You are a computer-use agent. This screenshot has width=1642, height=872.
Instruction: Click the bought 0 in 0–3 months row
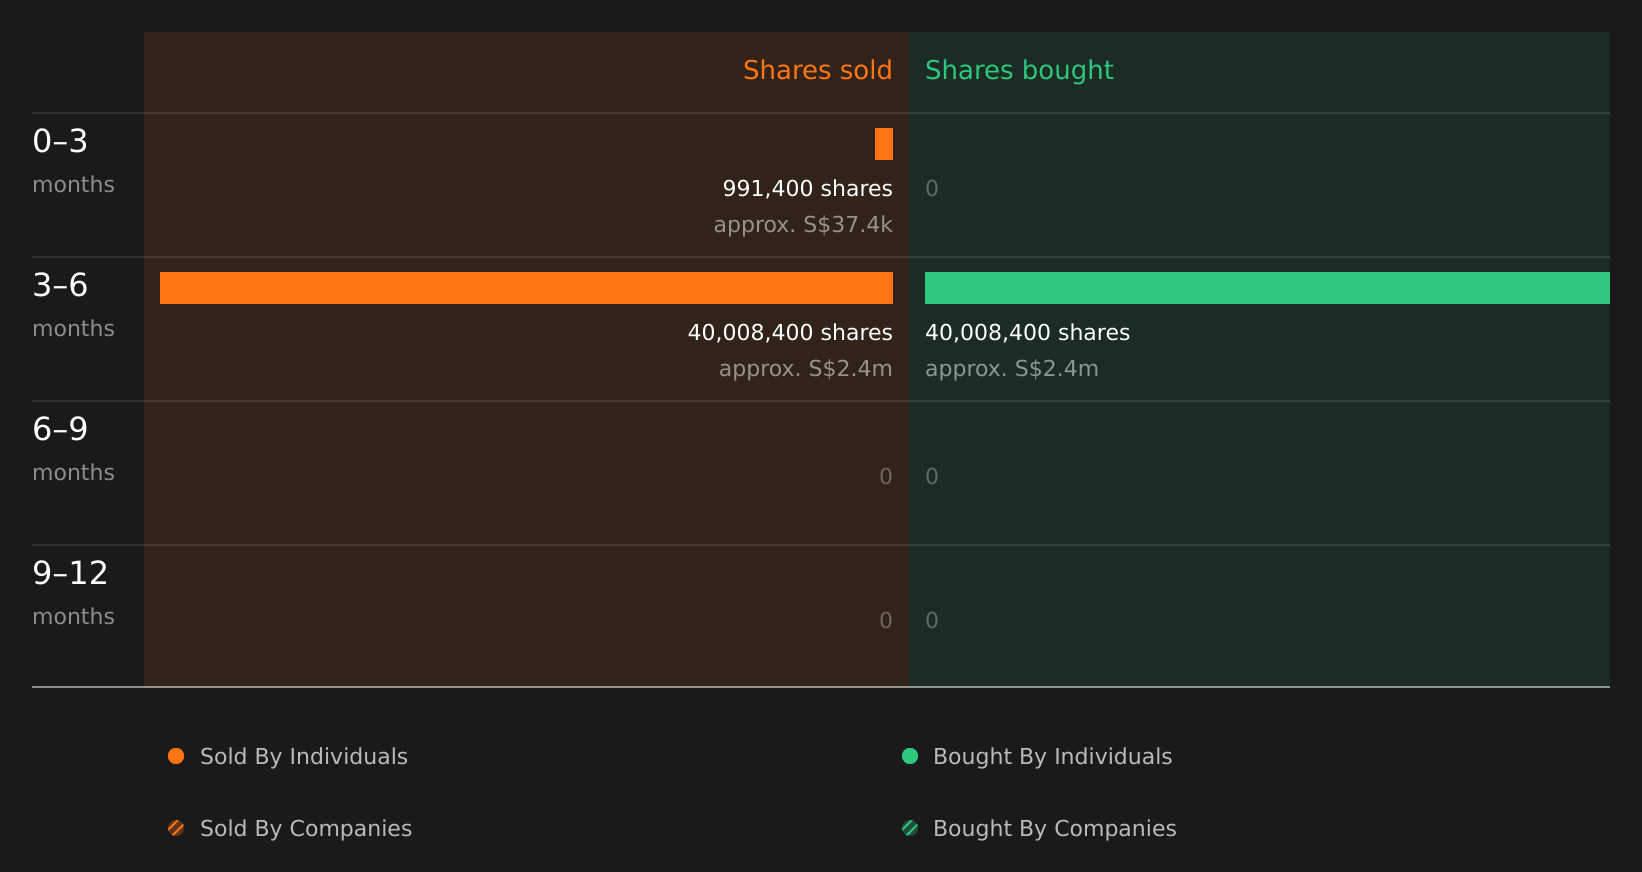click(x=932, y=188)
